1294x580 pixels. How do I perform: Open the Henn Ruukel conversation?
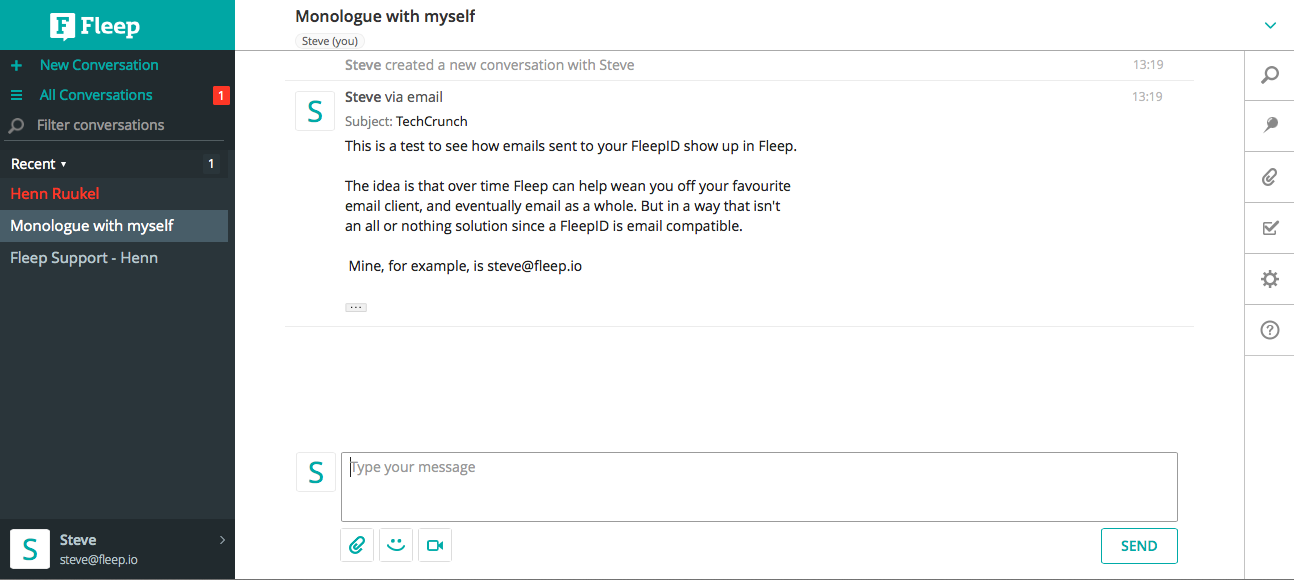point(55,194)
